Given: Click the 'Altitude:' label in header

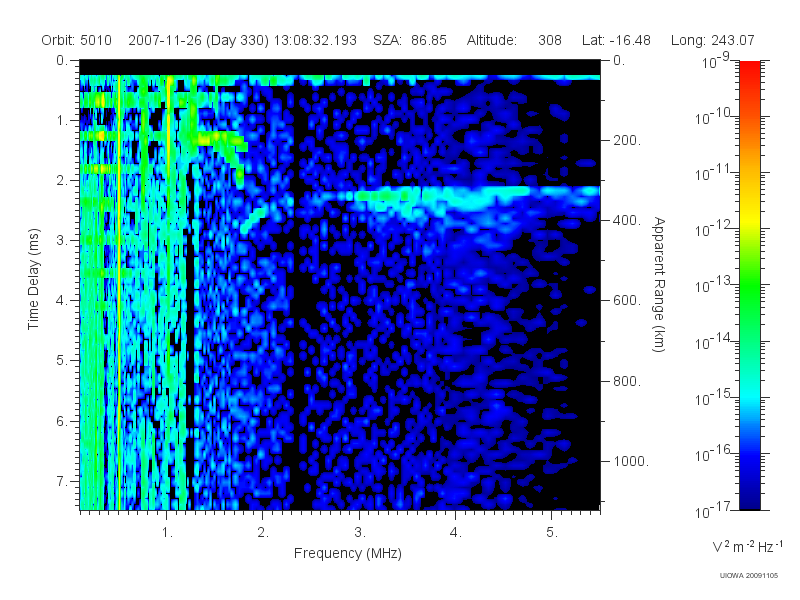Looking at the screenshot, I should (491, 40).
